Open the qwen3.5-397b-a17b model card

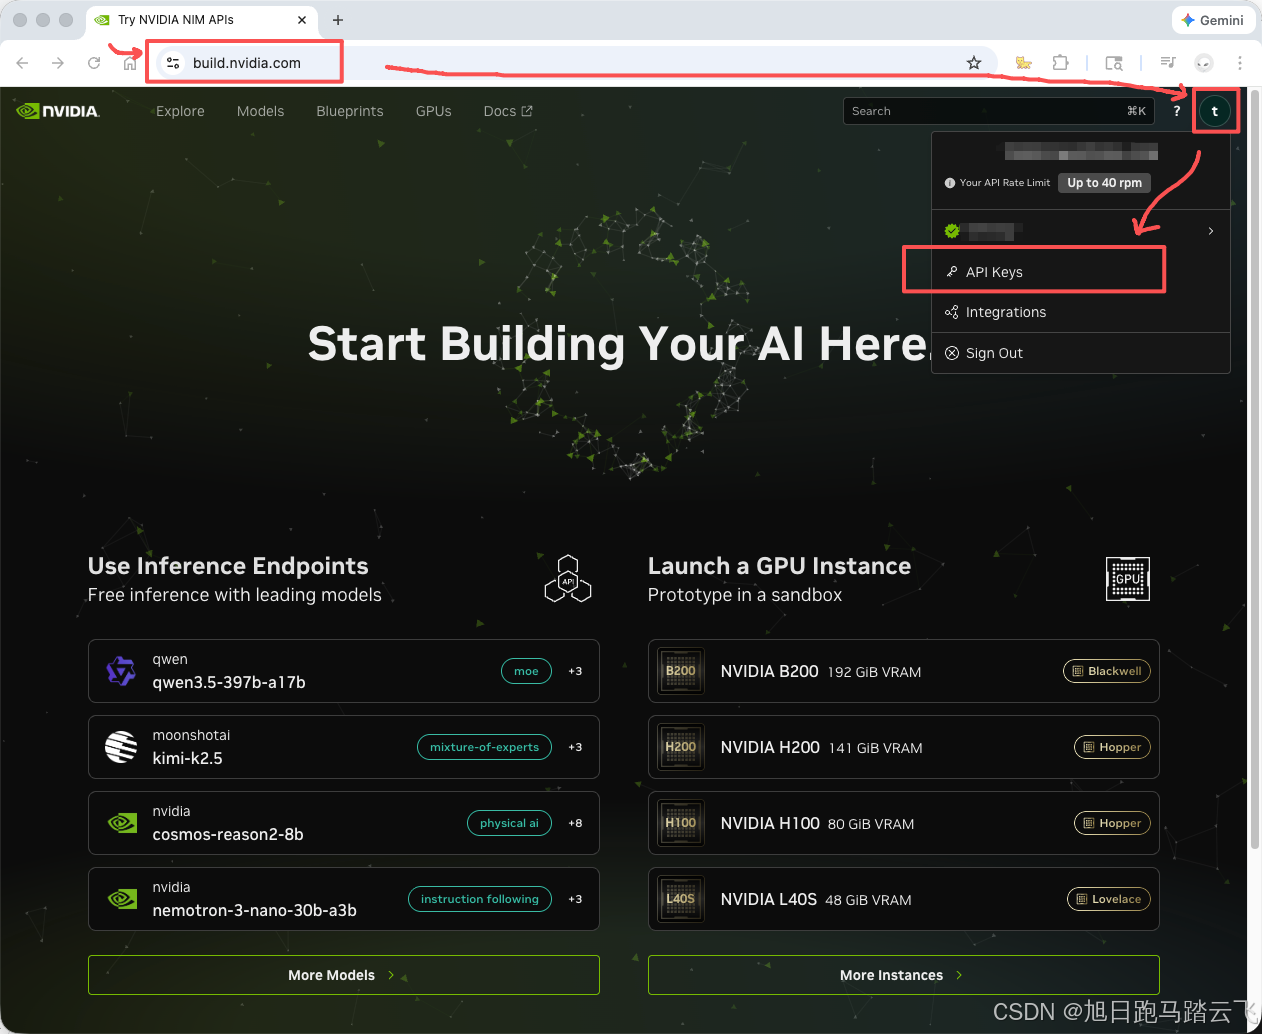coord(344,671)
